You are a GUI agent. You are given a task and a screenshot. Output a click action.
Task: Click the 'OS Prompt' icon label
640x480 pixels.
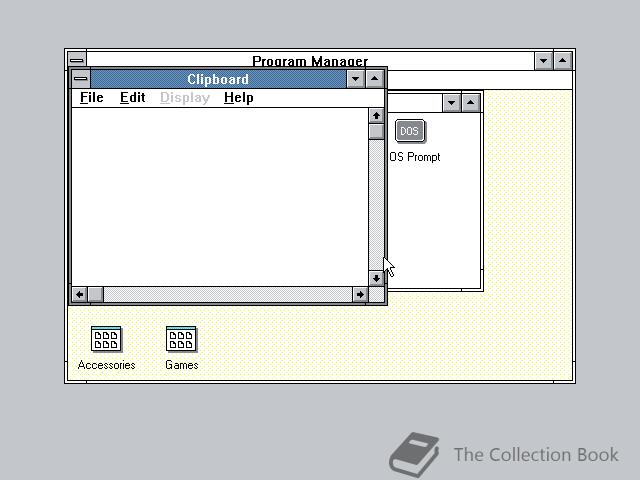(x=415, y=157)
